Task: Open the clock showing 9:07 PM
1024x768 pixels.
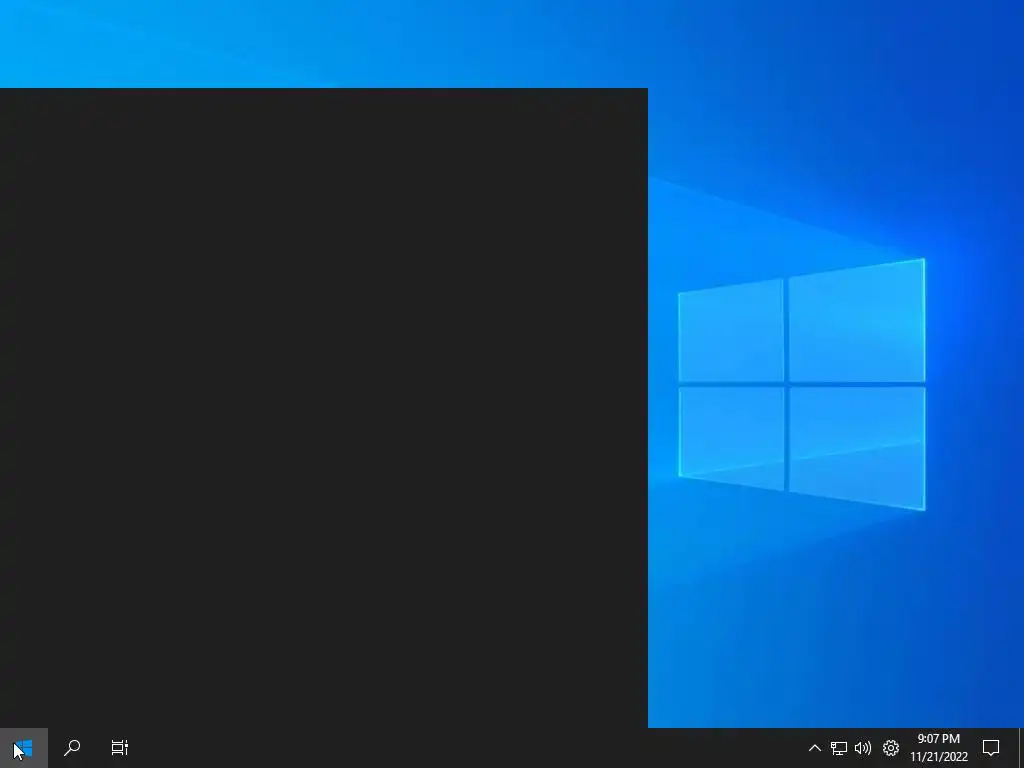Action: point(938,748)
